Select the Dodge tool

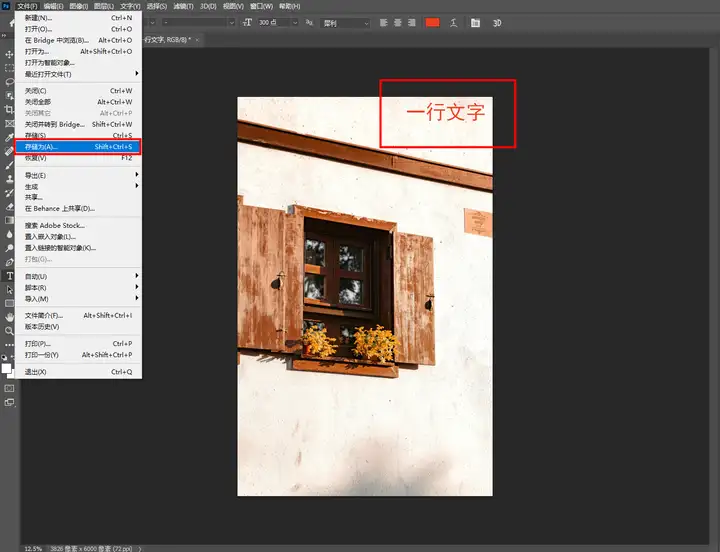tap(9, 248)
